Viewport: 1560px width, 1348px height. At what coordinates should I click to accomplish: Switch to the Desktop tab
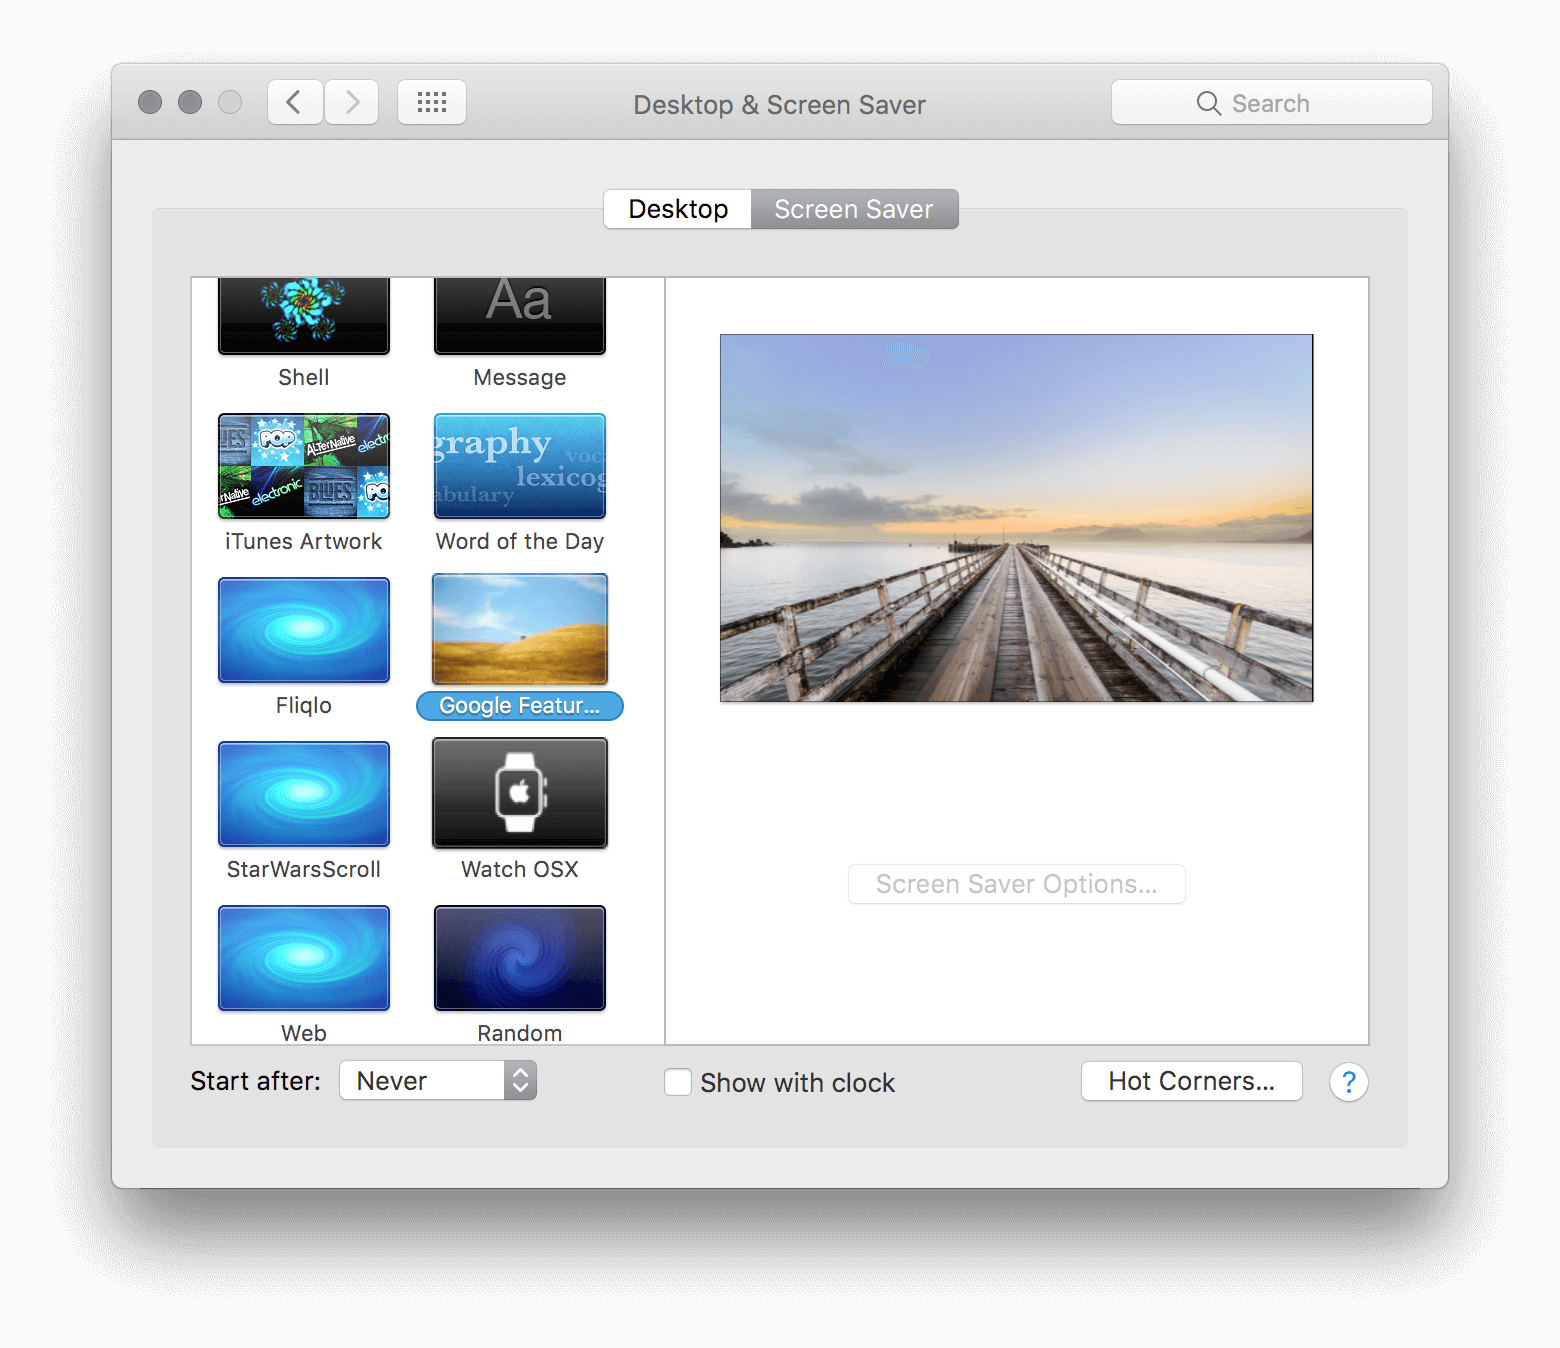(677, 209)
